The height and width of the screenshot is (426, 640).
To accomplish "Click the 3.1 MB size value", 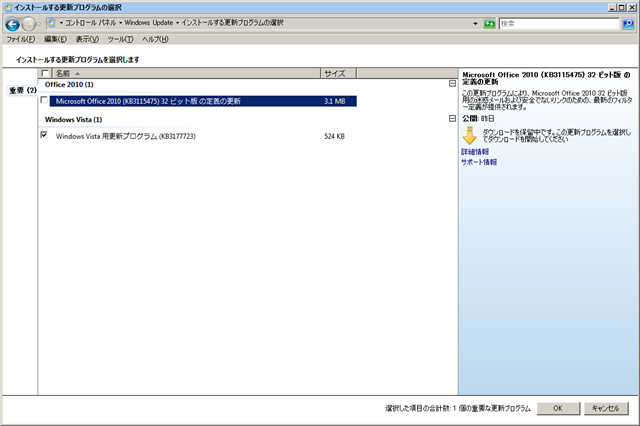I will pos(335,101).
